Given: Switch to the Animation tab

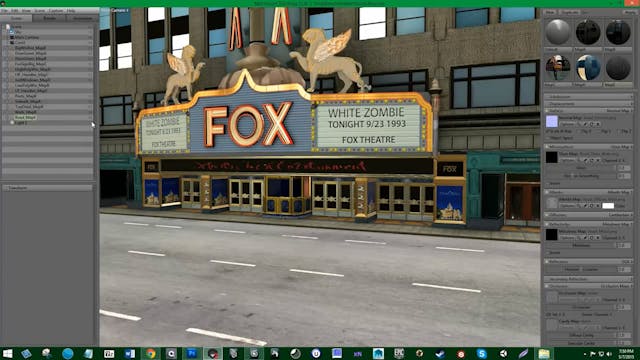Looking at the screenshot, I should click(x=82, y=18).
